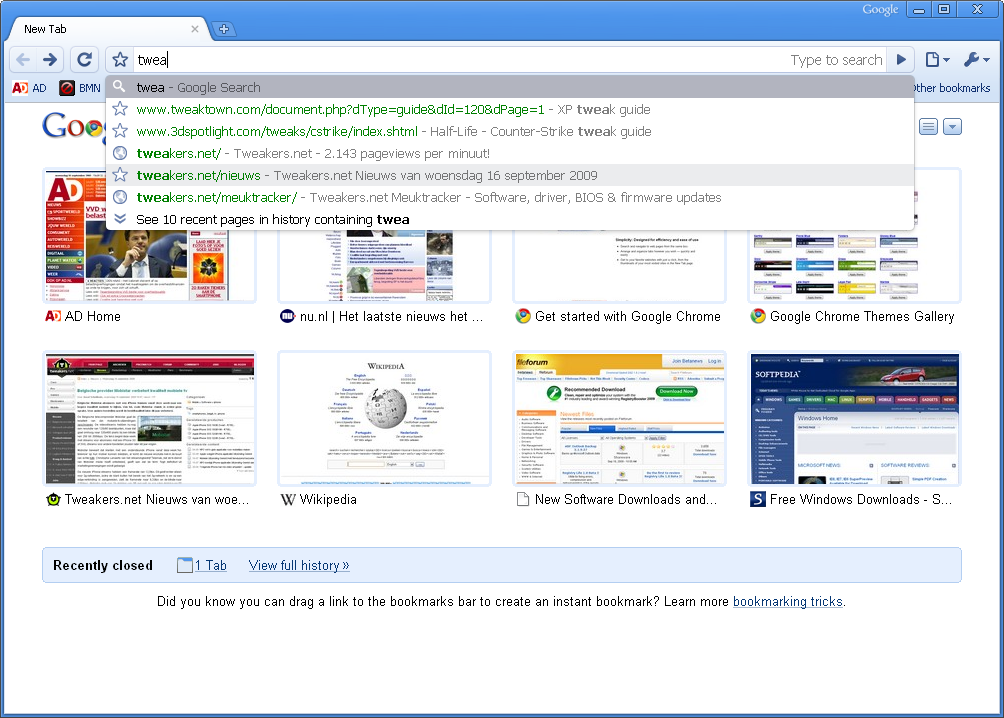Open the Page menu

click(937, 60)
